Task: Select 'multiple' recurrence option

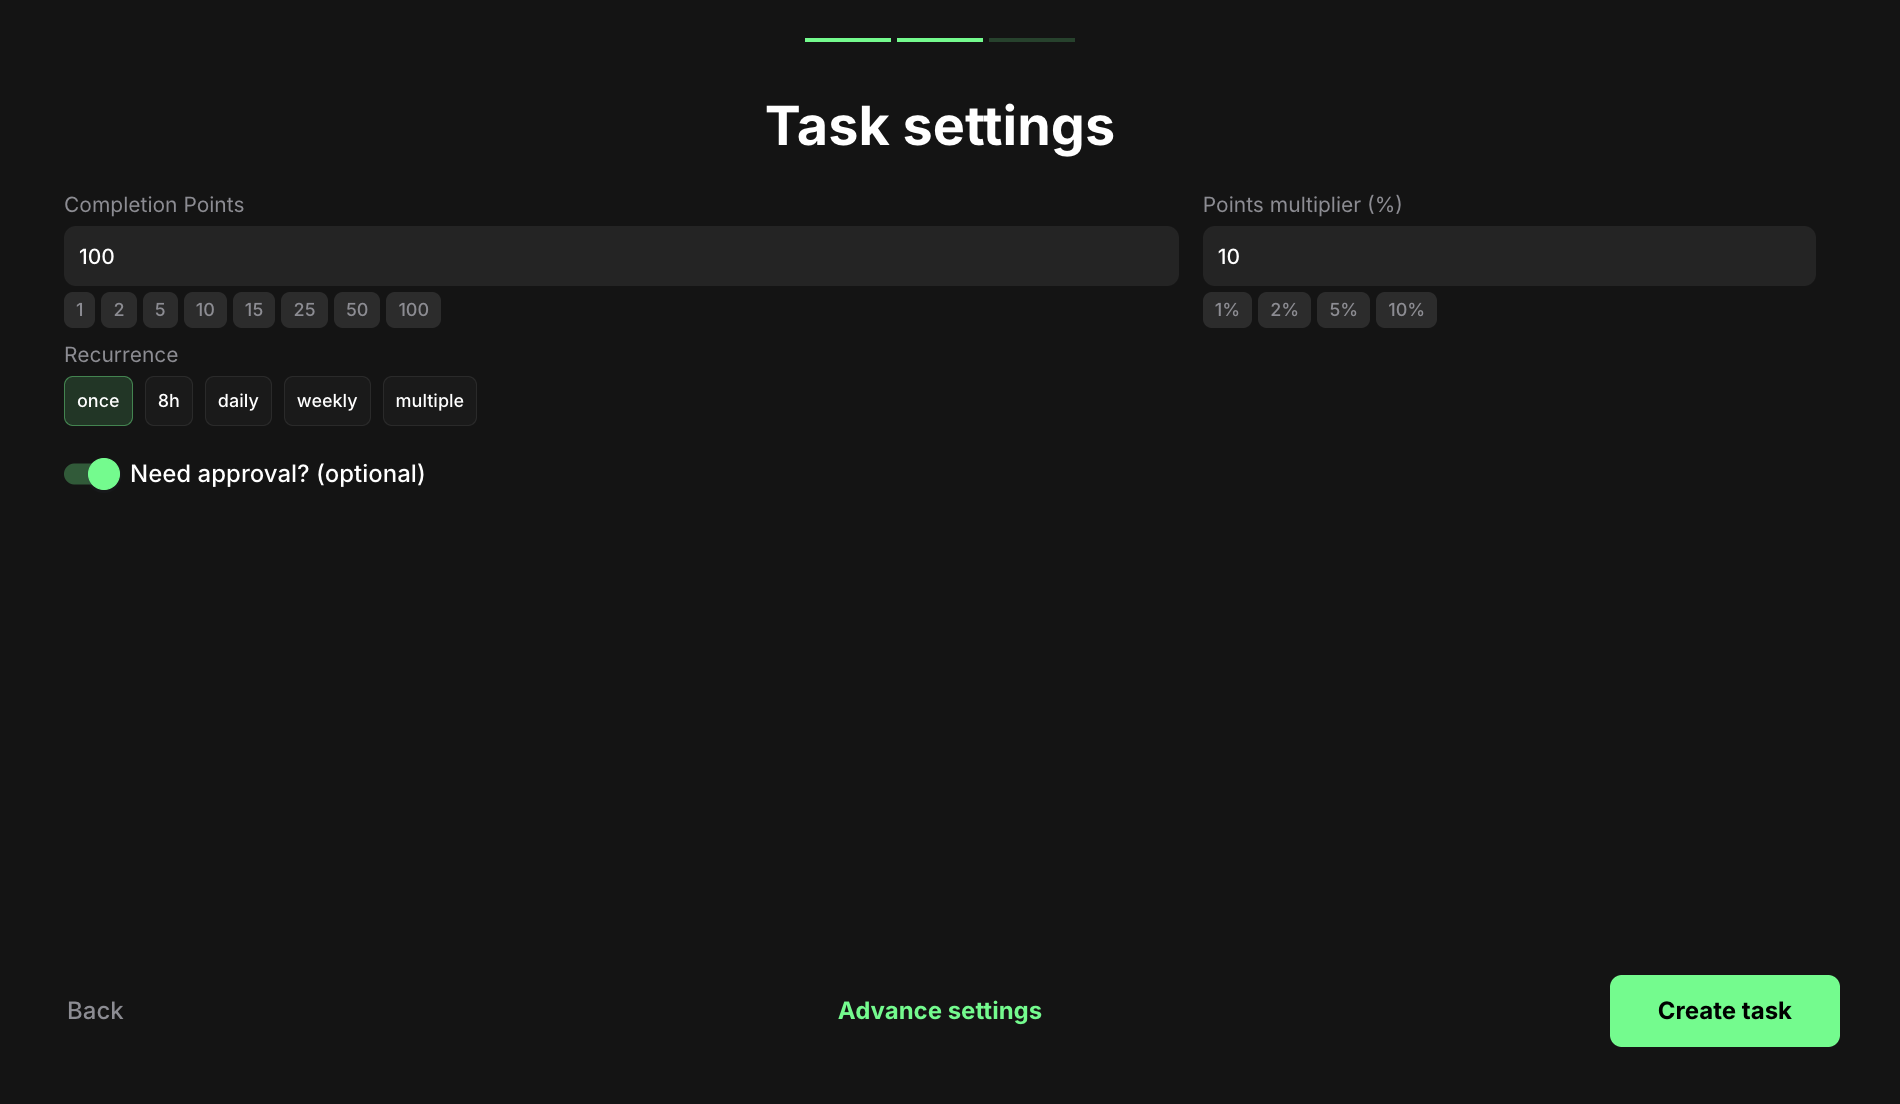Action: pyautogui.click(x=430, y=401)
